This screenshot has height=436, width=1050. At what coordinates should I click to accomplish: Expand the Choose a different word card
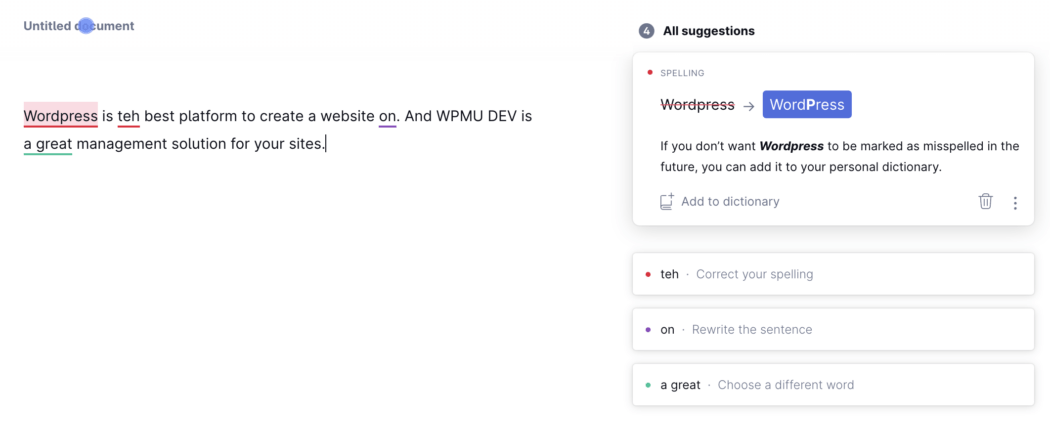tap(832, 385)
